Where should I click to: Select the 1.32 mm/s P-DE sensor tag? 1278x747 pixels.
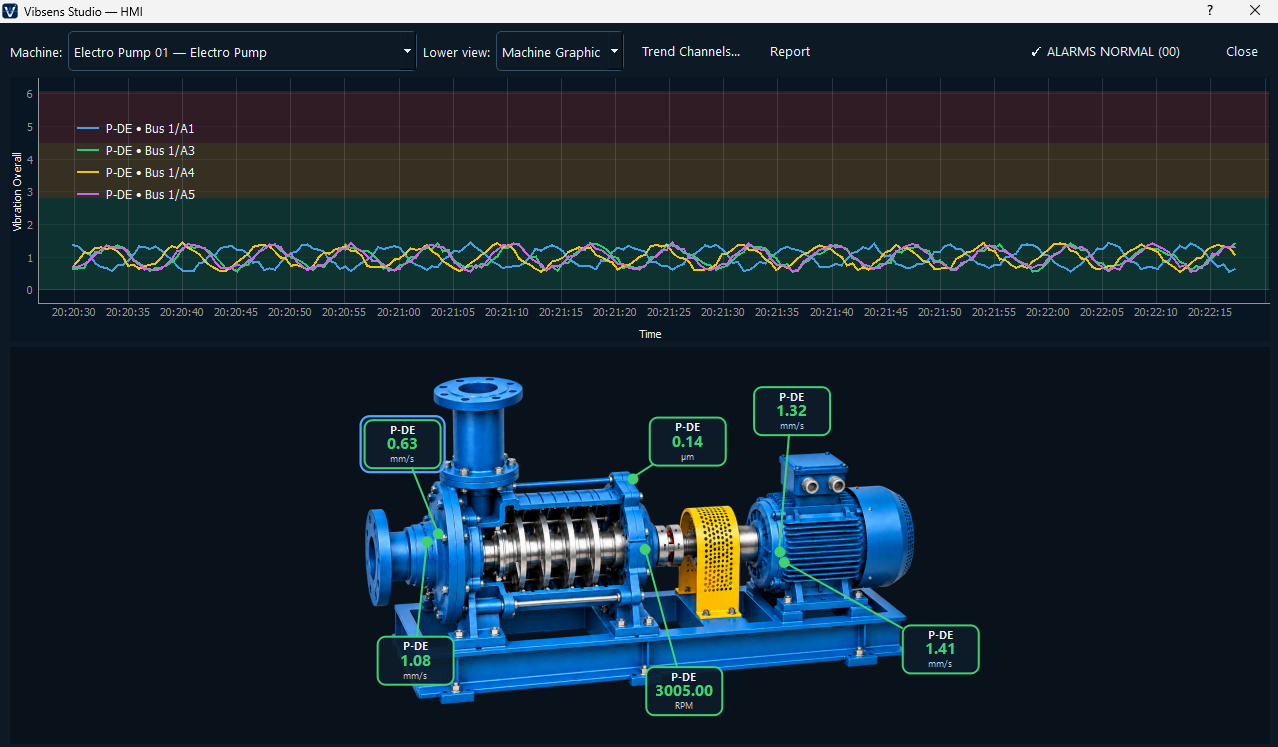[791, 411]
